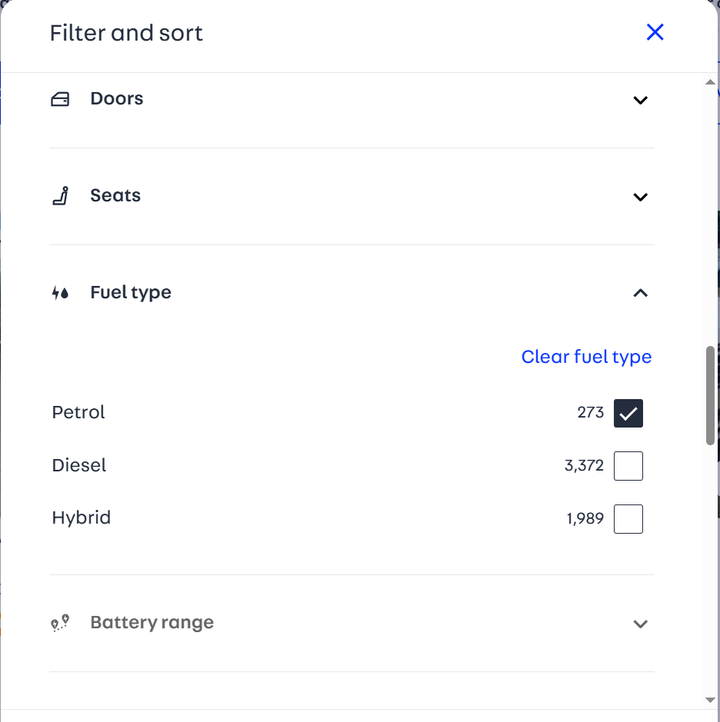Open the Seats filter heading
720x722 pixels.
(115, 196)
